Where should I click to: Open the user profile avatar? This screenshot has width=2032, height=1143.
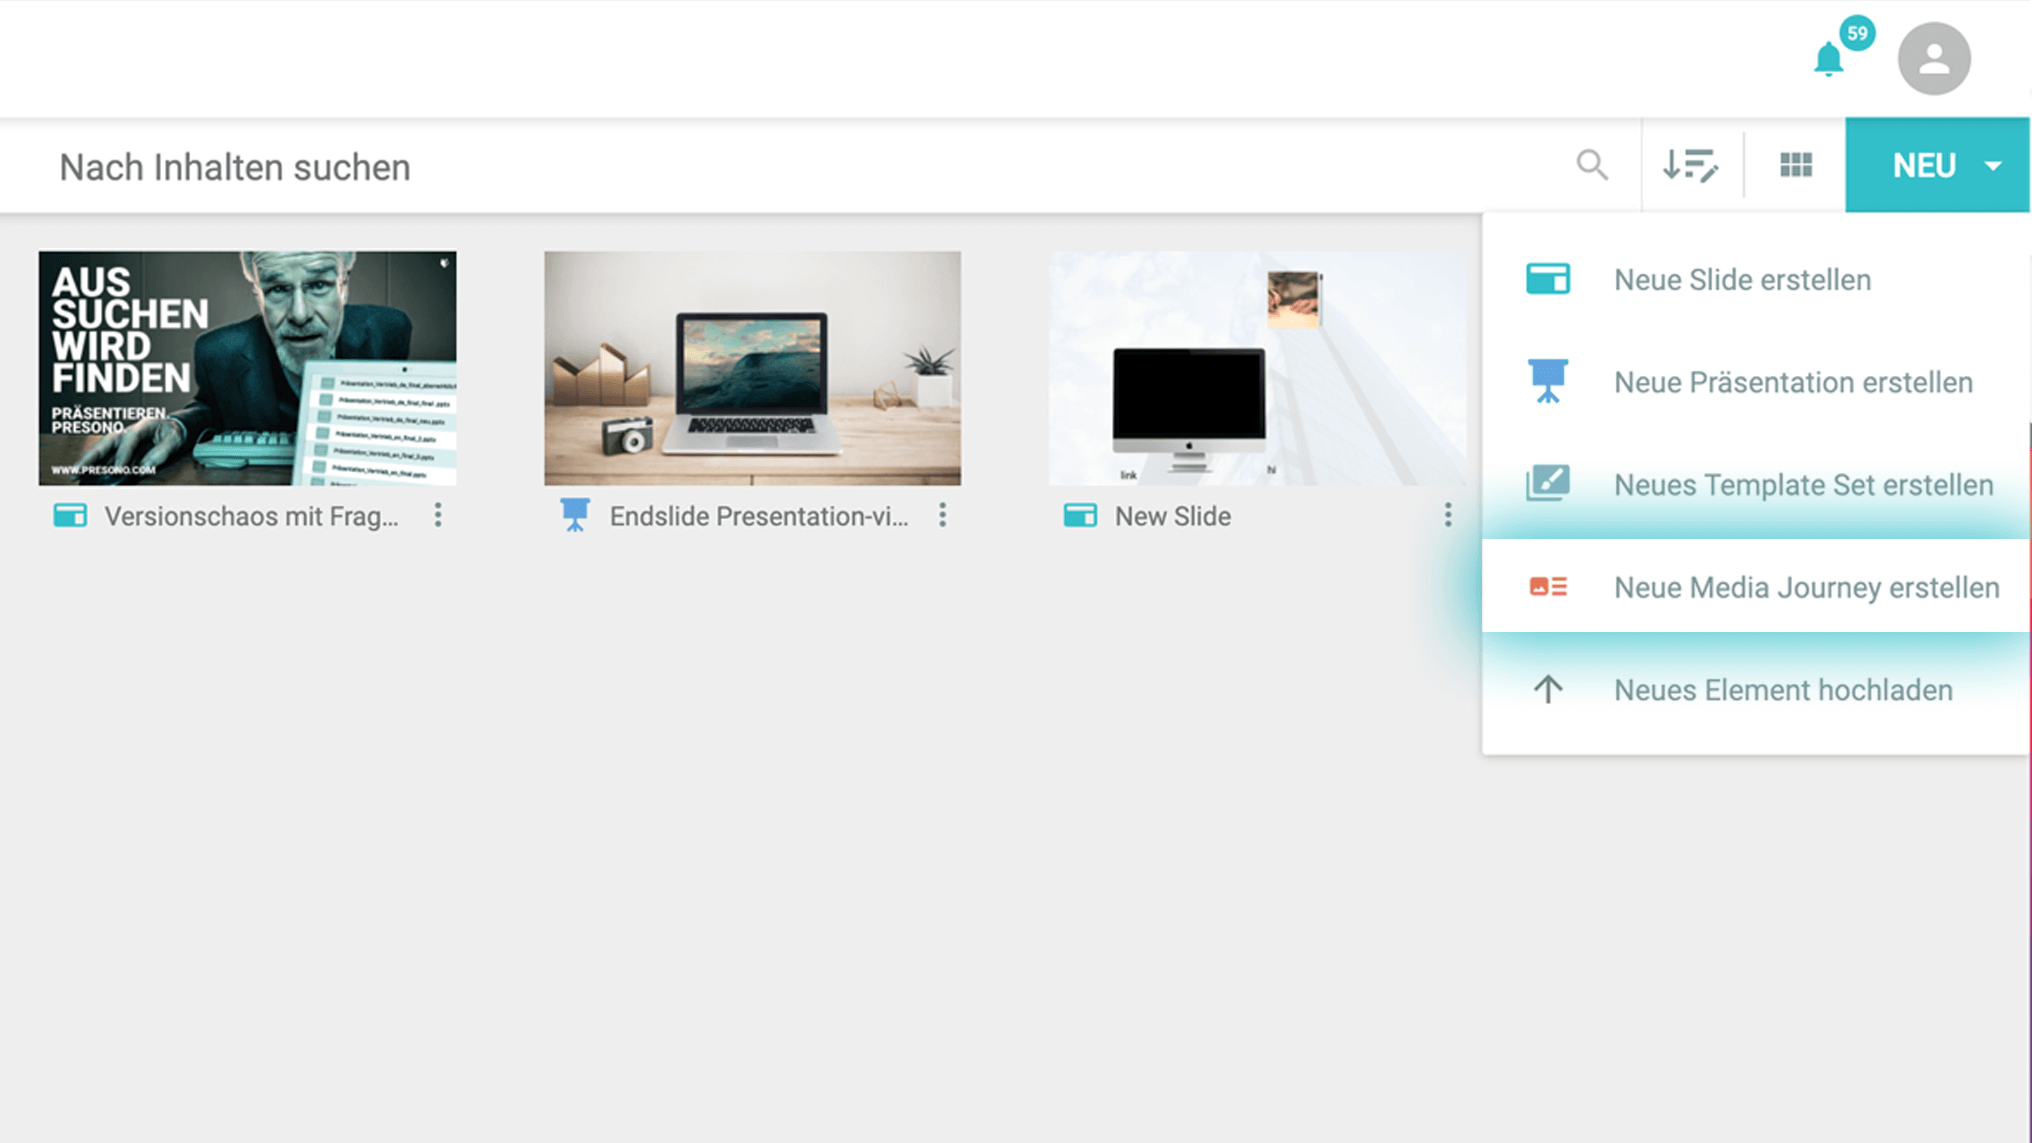tap(1934, 58)
